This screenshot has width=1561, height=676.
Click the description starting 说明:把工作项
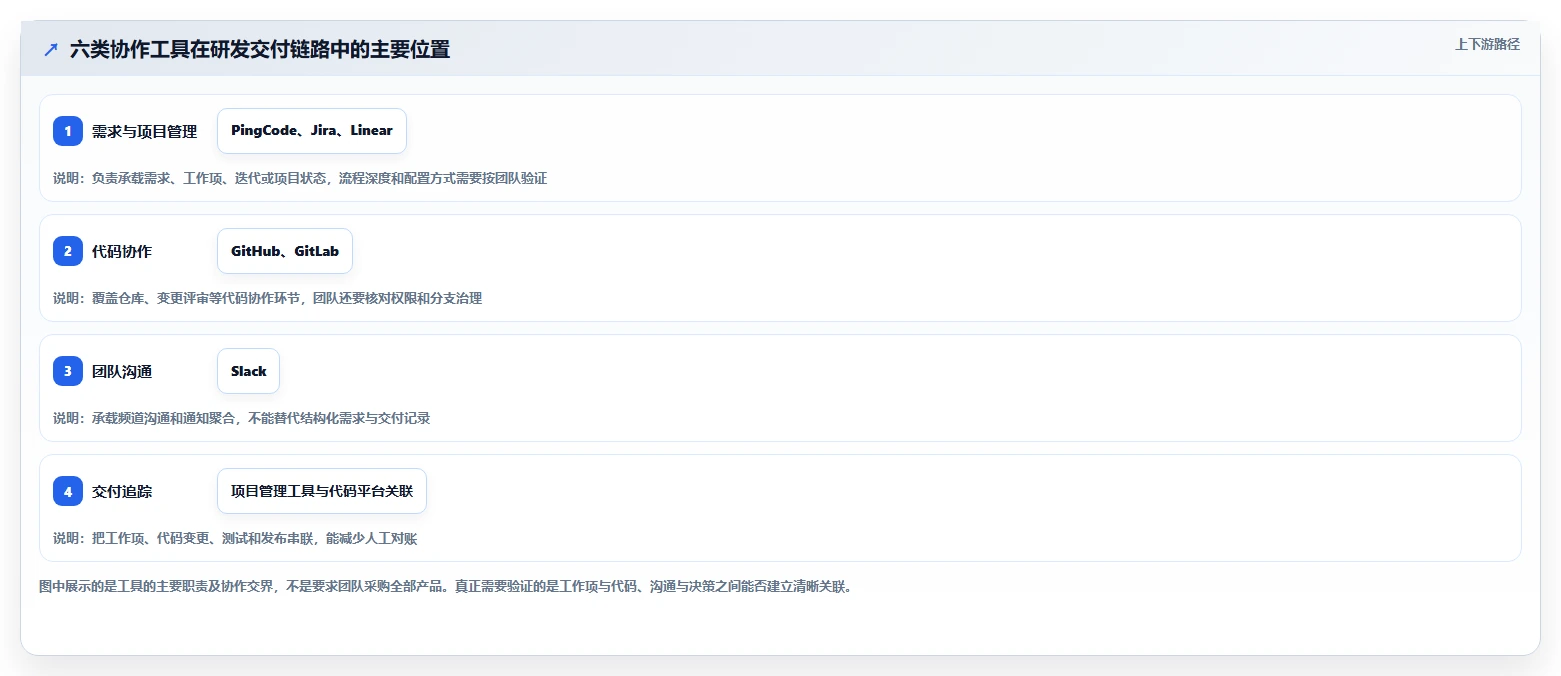[x=235, y=538]
